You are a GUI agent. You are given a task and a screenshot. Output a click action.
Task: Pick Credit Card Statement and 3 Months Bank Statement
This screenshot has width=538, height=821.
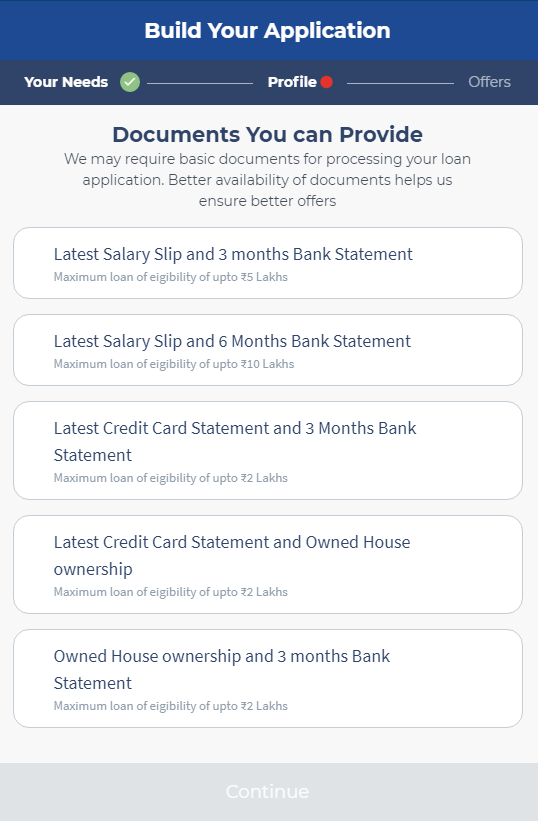point(268,450)
